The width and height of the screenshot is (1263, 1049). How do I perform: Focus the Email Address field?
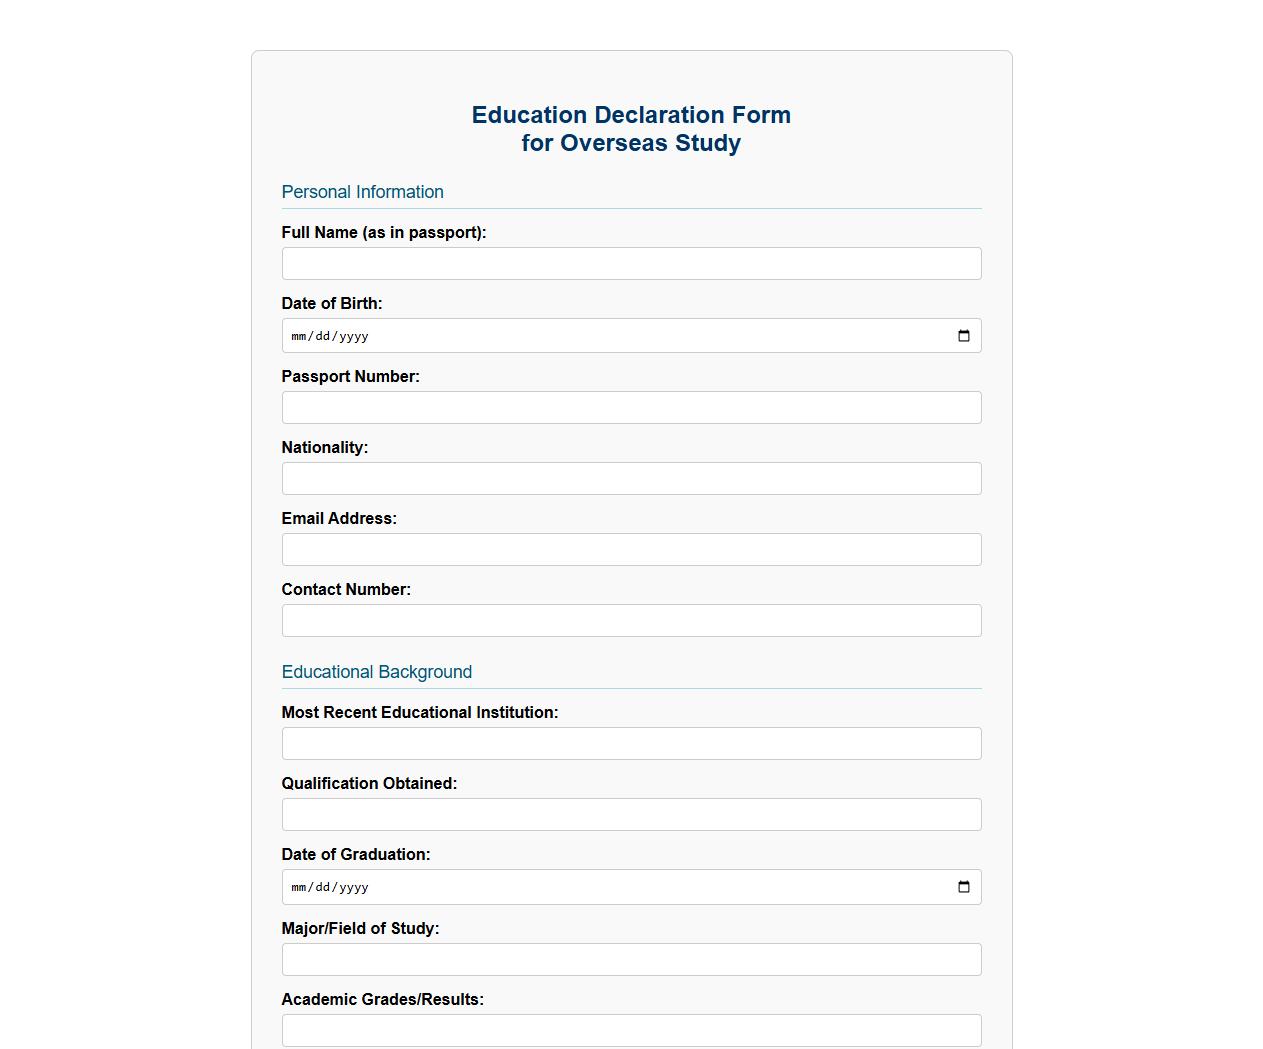(631, 549)
